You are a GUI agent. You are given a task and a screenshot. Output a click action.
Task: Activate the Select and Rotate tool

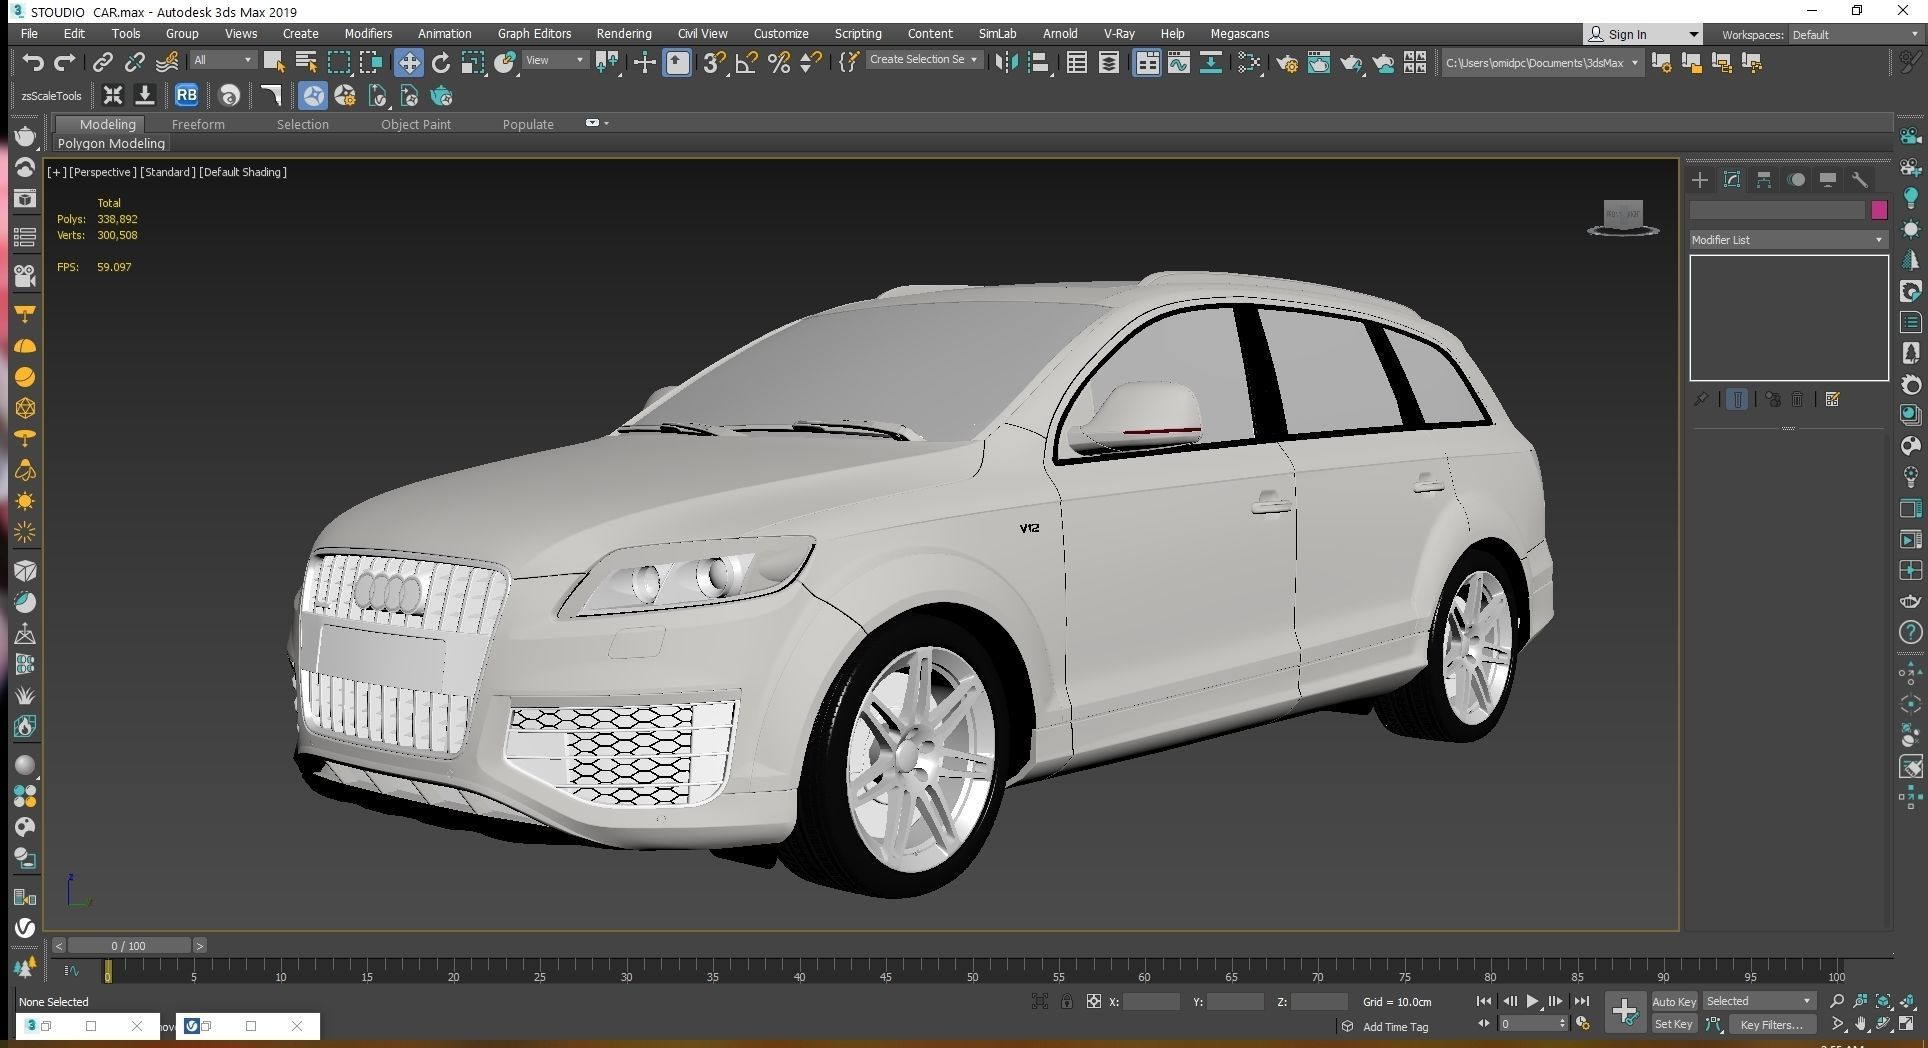coord(441,63)
